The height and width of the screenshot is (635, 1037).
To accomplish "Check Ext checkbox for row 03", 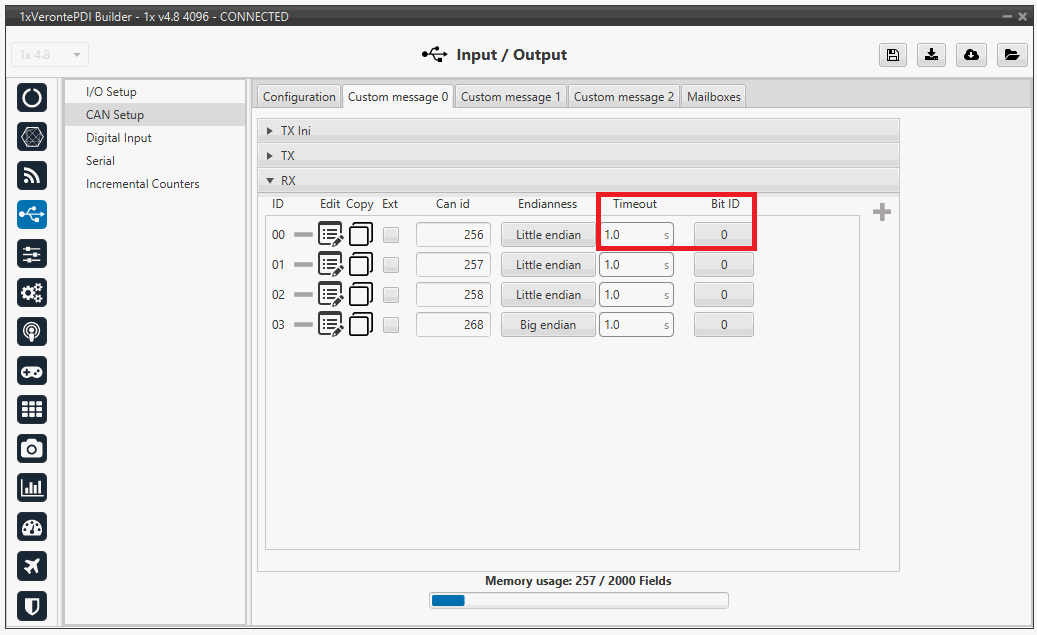I will tap(391, 325).
